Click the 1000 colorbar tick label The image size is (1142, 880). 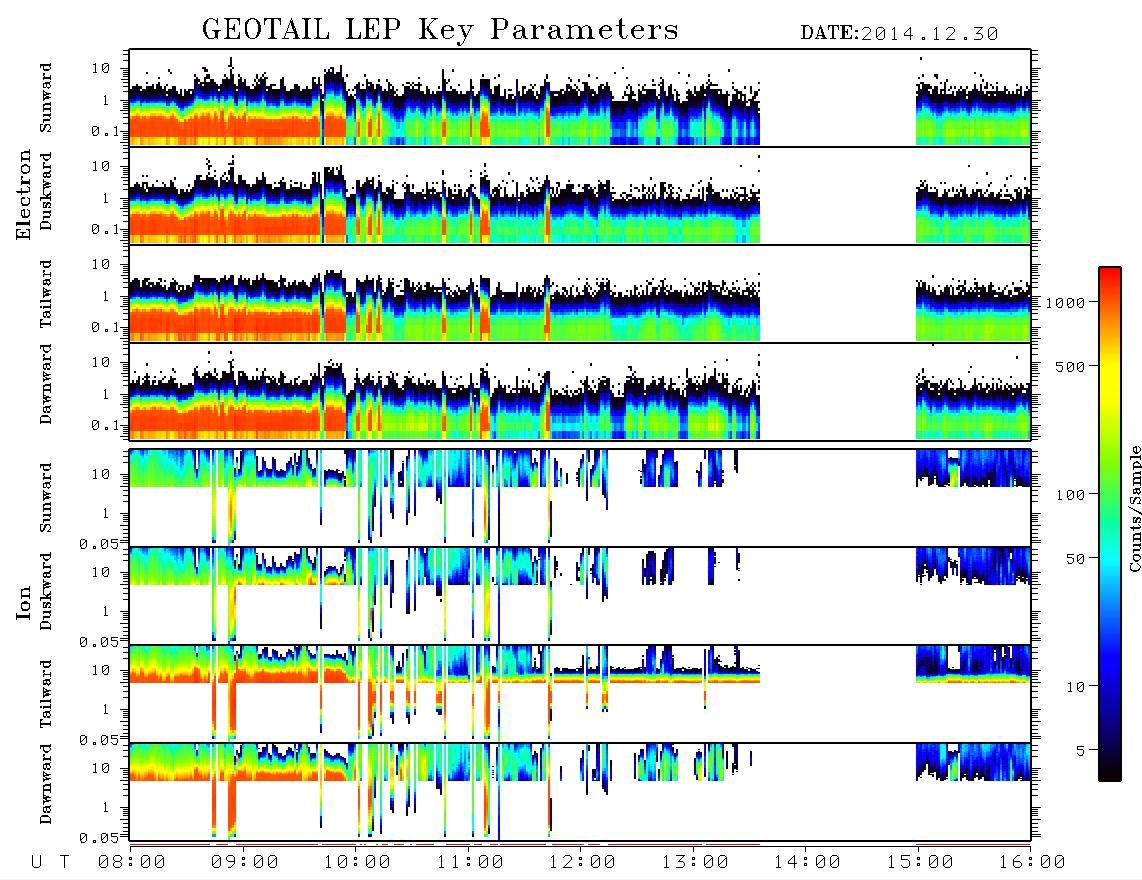coord(1065,303)
